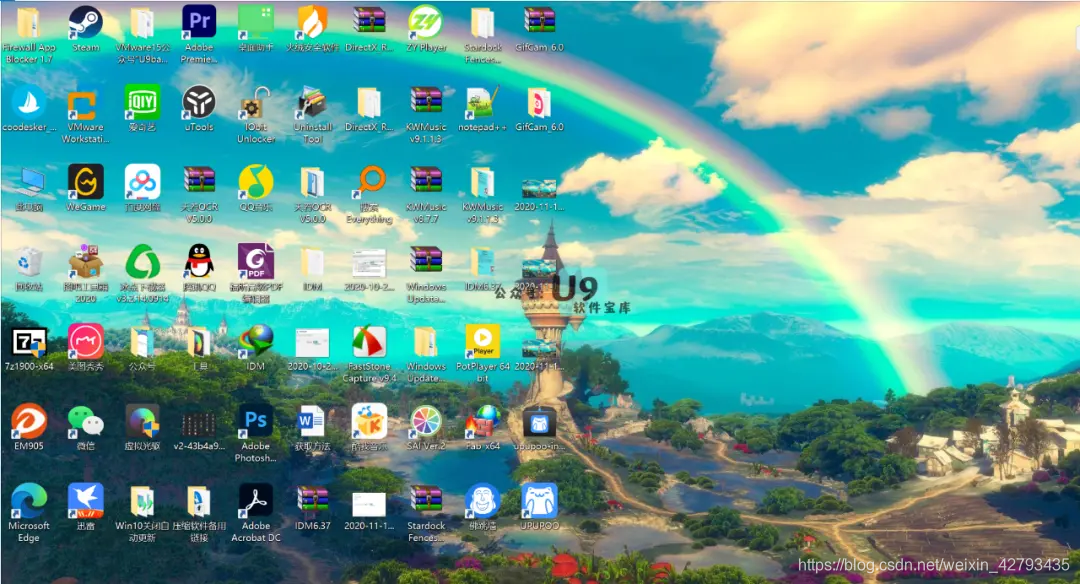1080x584 pixels.
Task: Open the Windows Update folder
Action: coord(426,342)
